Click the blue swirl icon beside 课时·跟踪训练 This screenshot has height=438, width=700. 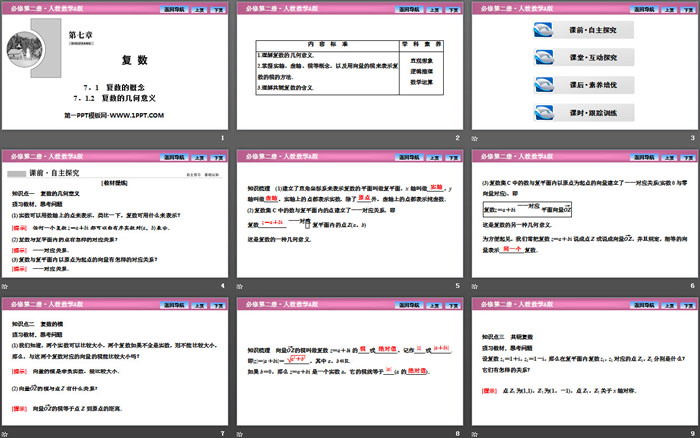pyautogui.click(x=544, y=113)
